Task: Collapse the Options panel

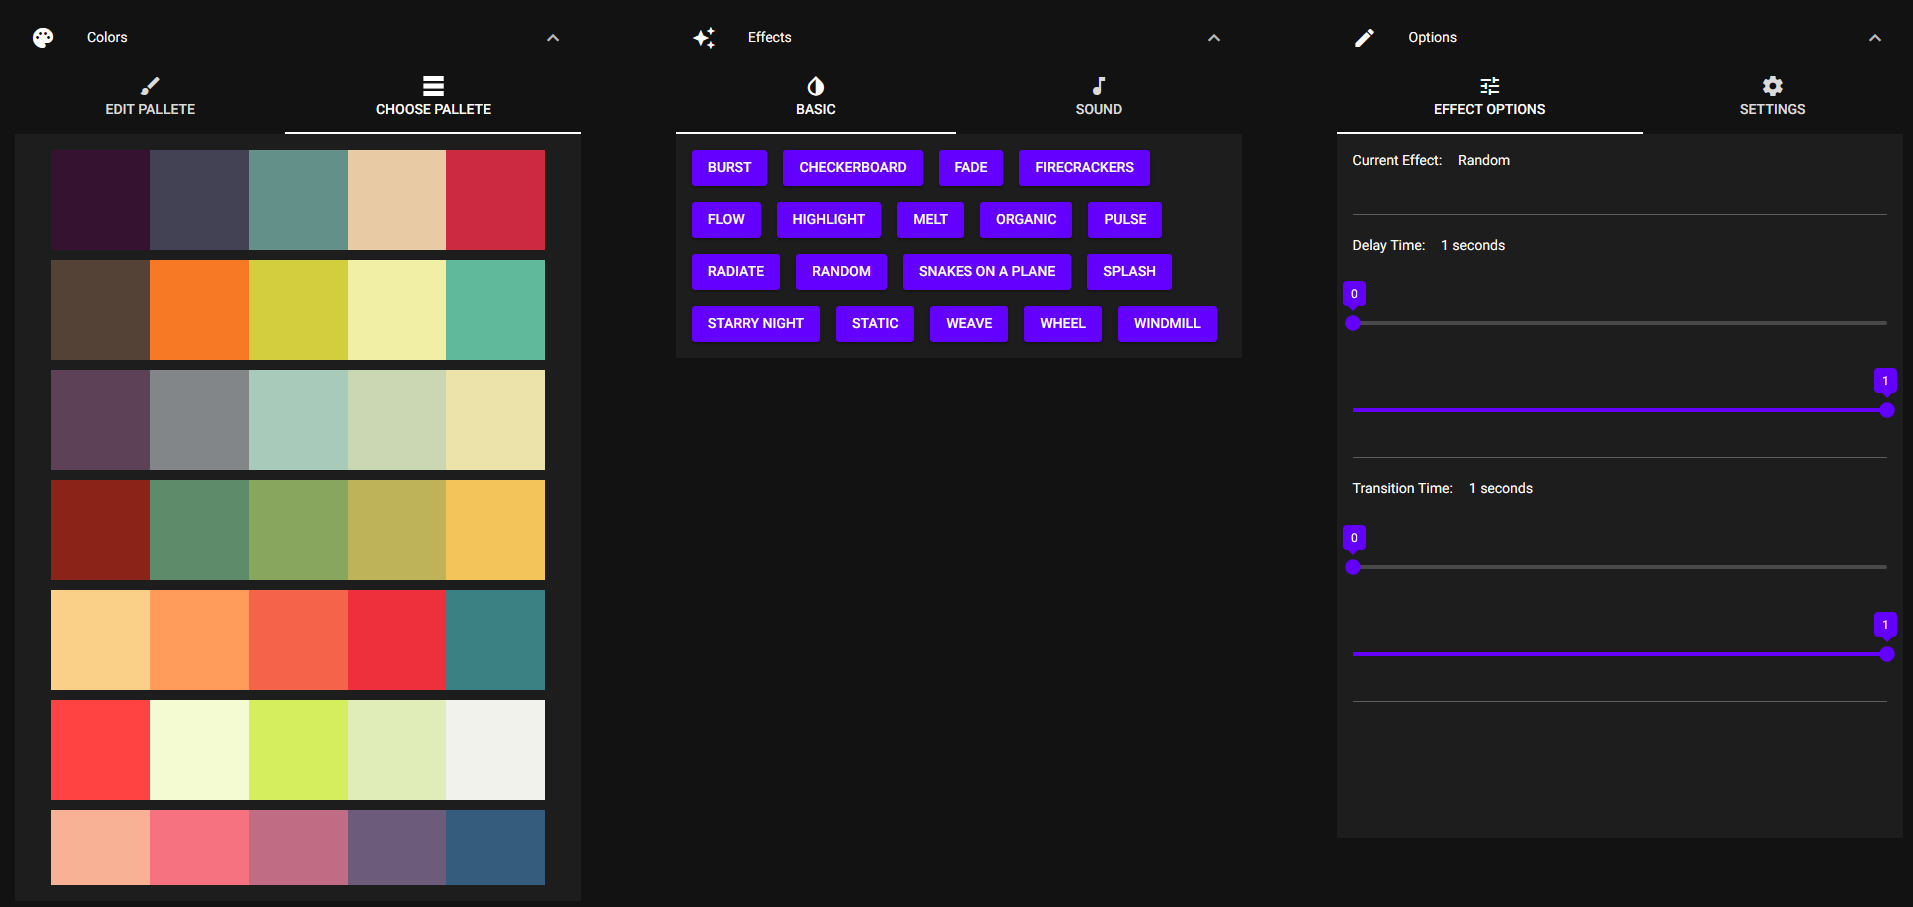Action: 1874,37
